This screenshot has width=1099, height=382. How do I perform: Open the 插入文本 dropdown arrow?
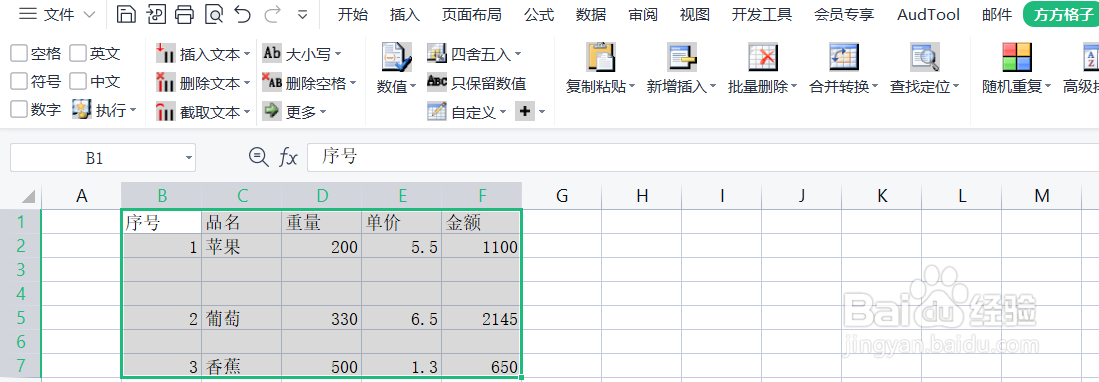[247, 54]
